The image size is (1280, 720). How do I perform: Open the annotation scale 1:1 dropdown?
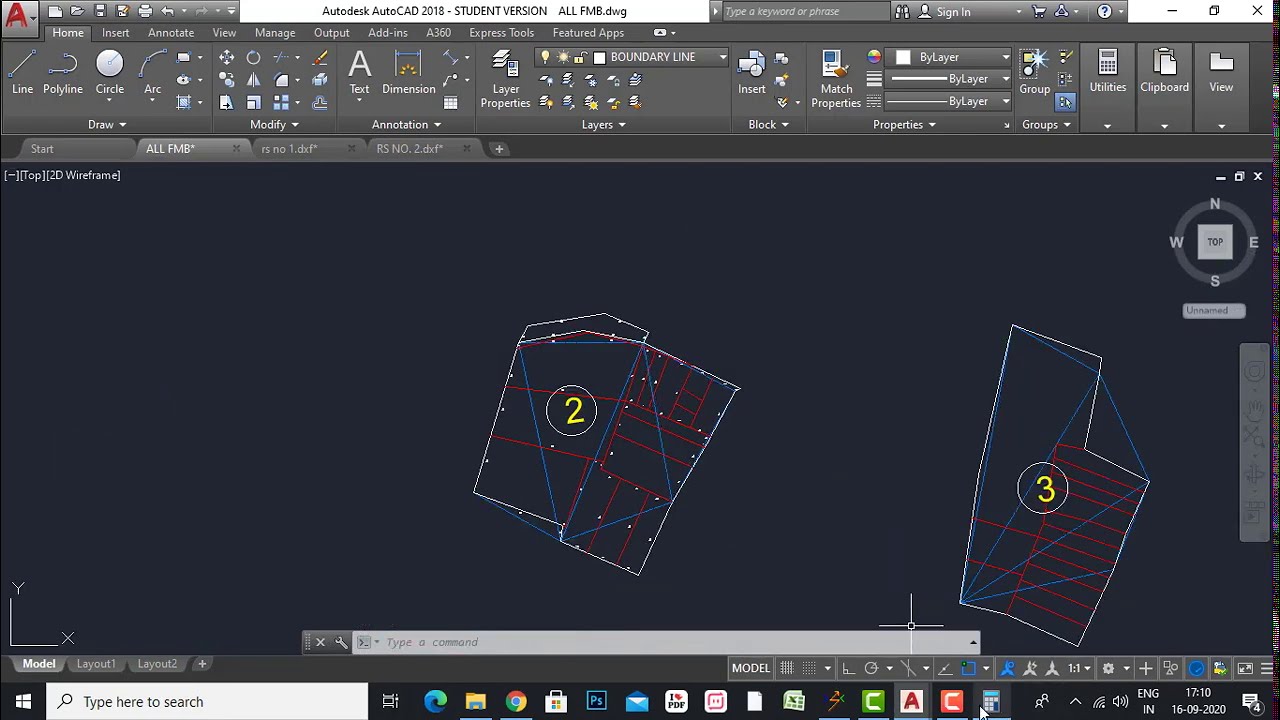[x=1078, y=668]
